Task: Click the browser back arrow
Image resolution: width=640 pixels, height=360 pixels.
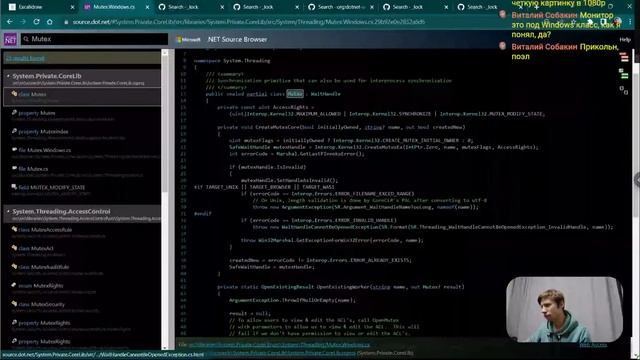Action: (10, 22)
